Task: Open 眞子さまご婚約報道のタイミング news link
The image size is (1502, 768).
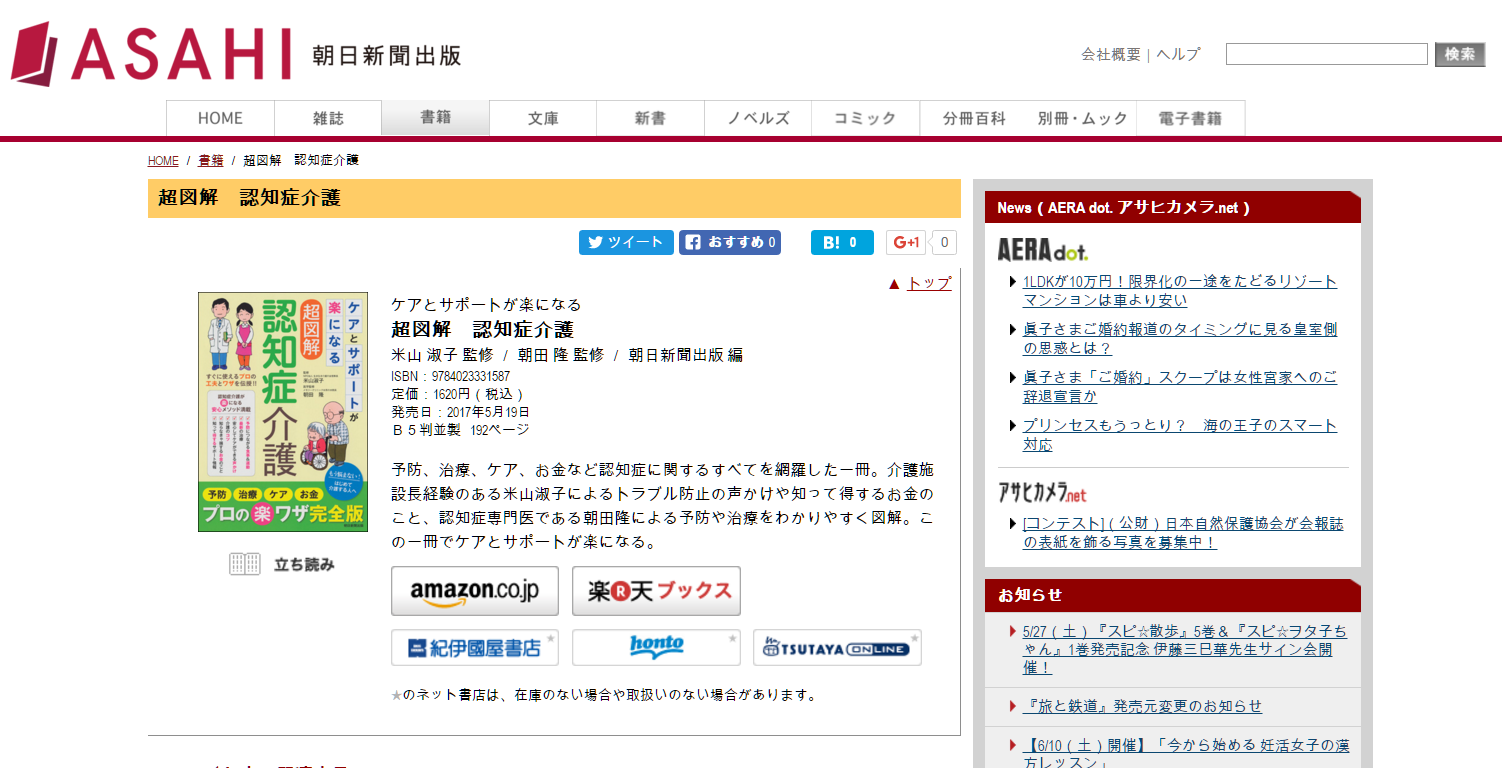Action: [x=1180, y=339]
